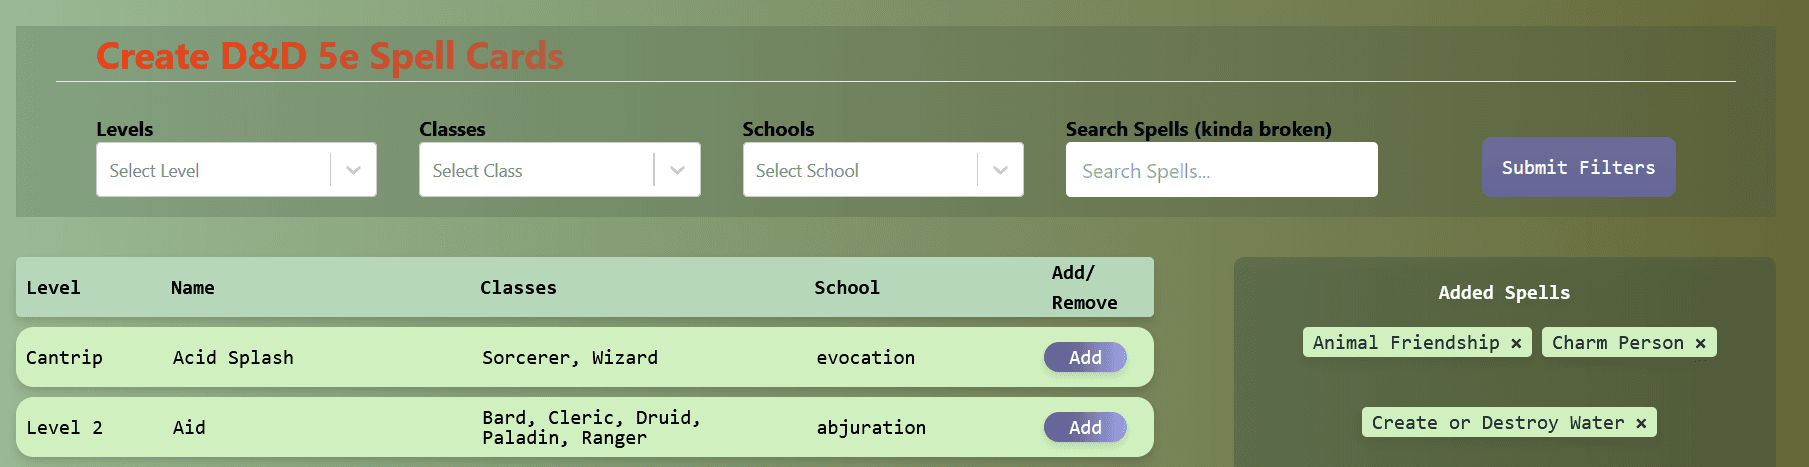Remove Animal Friendship from added spells
1809x467 pixels.
point(1516,343)
